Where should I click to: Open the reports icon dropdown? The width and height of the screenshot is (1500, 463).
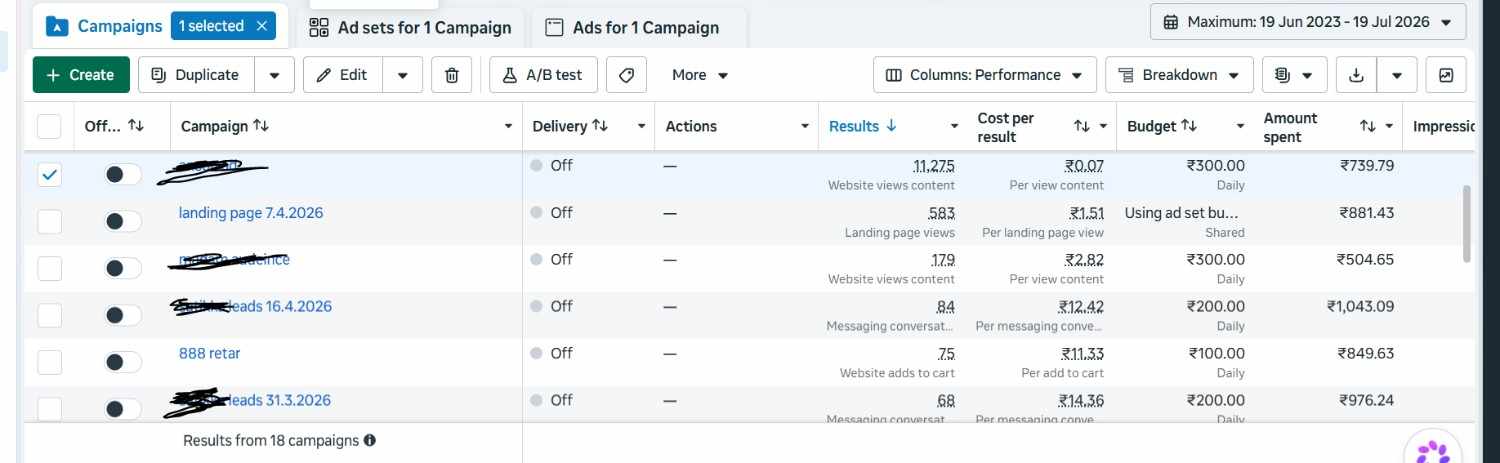[1295, 75]
